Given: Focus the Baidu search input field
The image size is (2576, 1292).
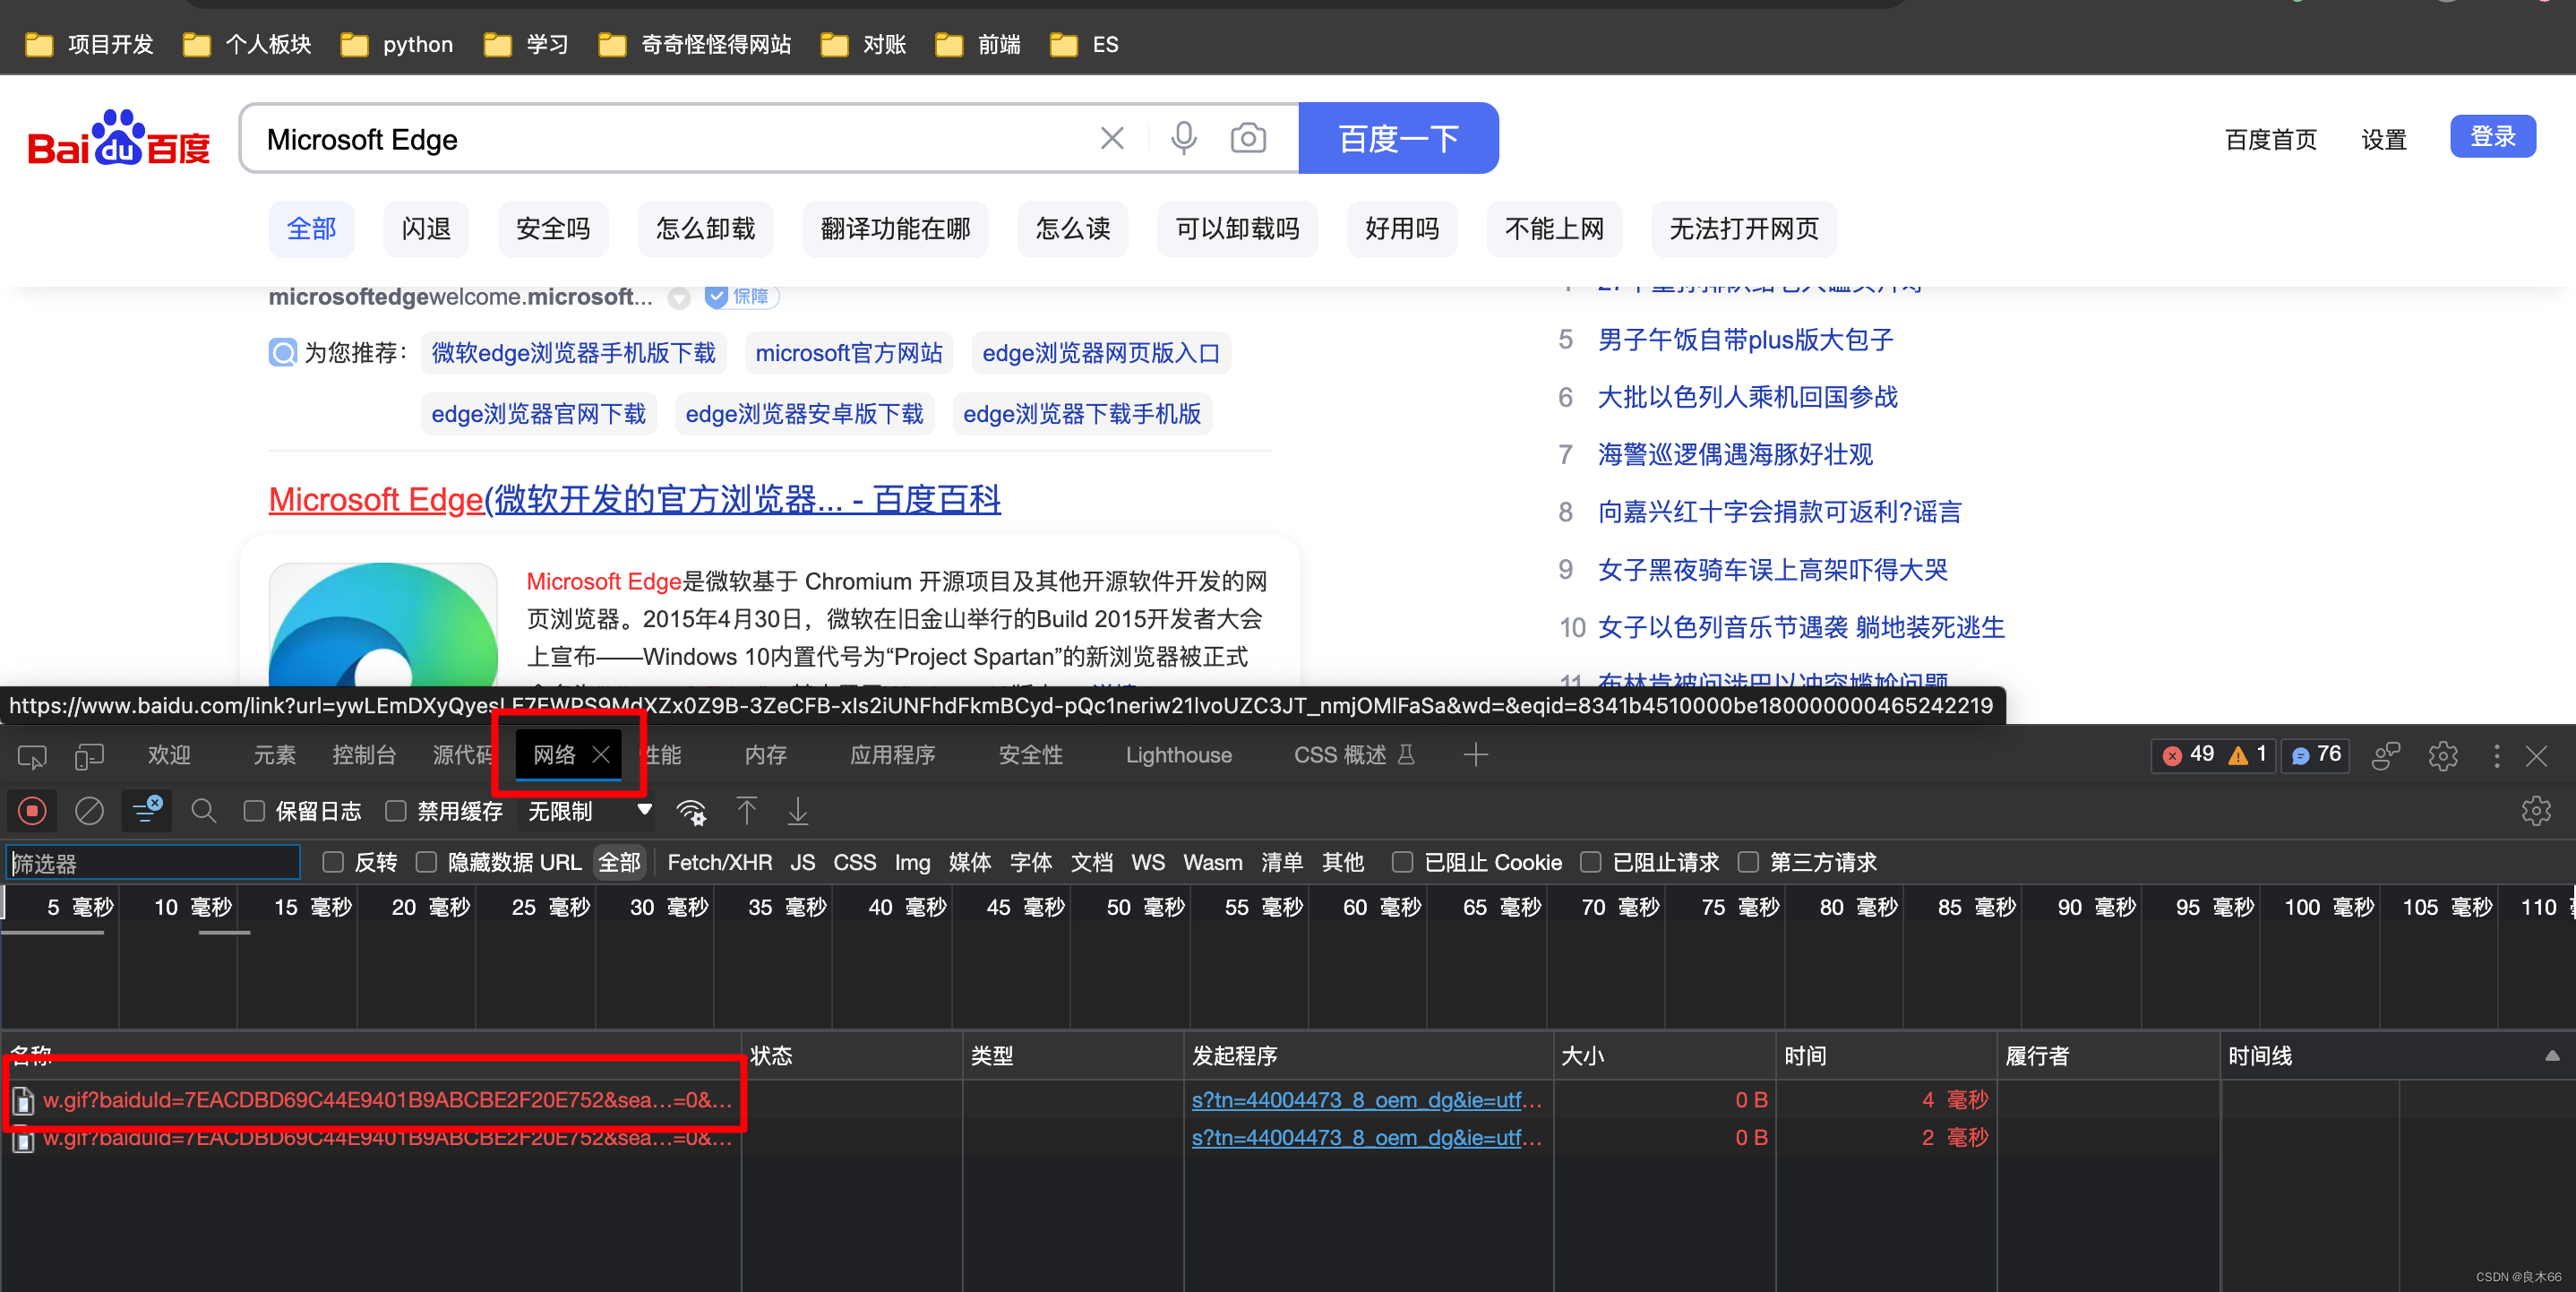Looking at the screenshot, I should click(x=670, y=139).
